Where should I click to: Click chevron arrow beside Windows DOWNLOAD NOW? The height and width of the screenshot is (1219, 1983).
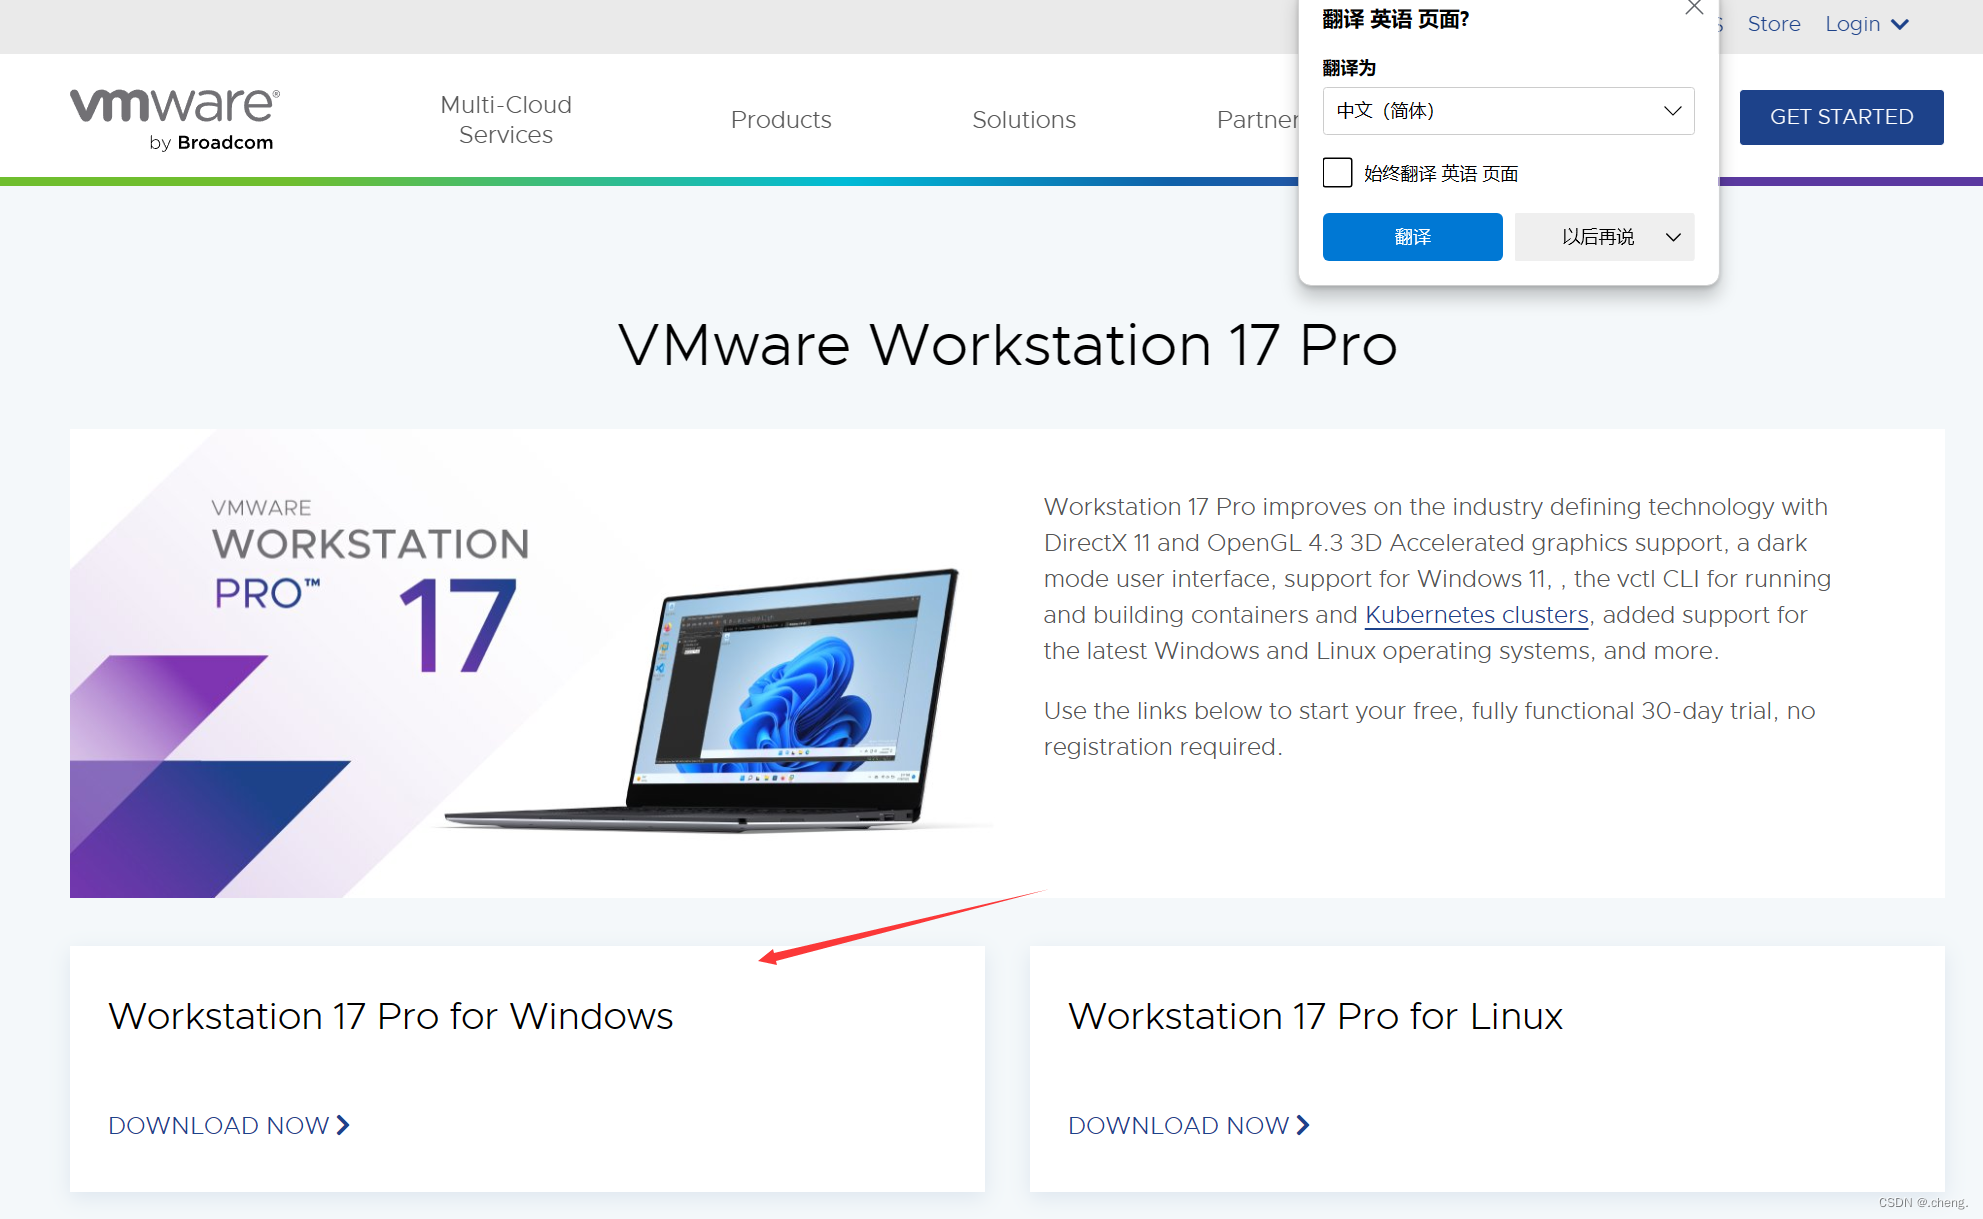[x=343, y=1125]
